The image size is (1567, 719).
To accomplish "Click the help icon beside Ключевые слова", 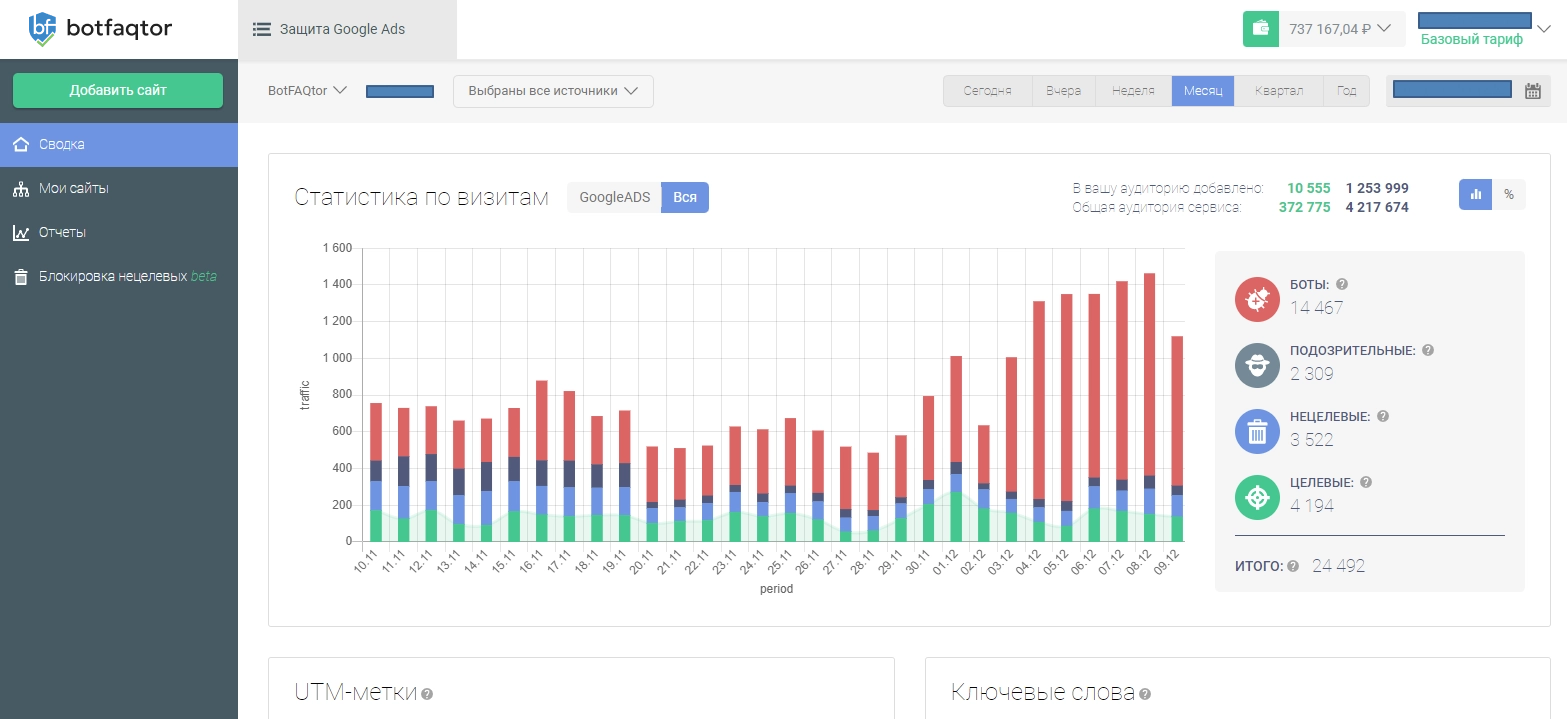I will click(x=1145, y=694).
